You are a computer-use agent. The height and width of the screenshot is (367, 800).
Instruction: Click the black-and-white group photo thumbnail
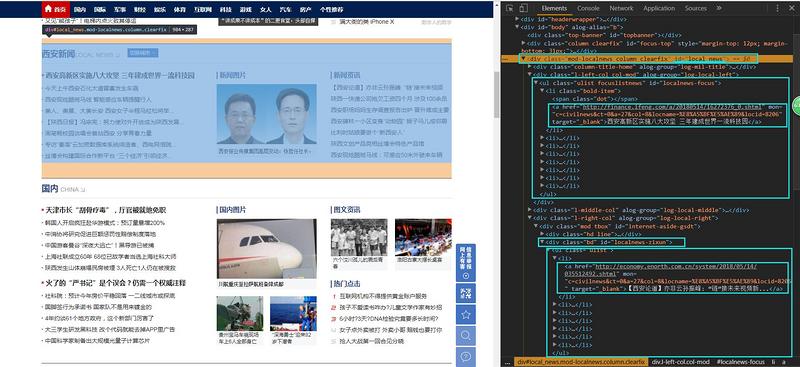click(x=359, y=237)
